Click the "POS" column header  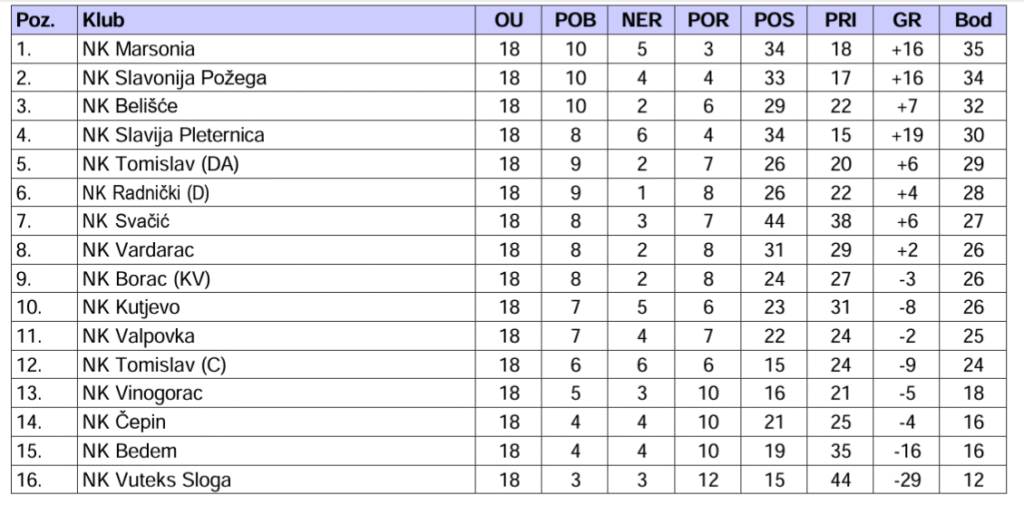(774, 20)
